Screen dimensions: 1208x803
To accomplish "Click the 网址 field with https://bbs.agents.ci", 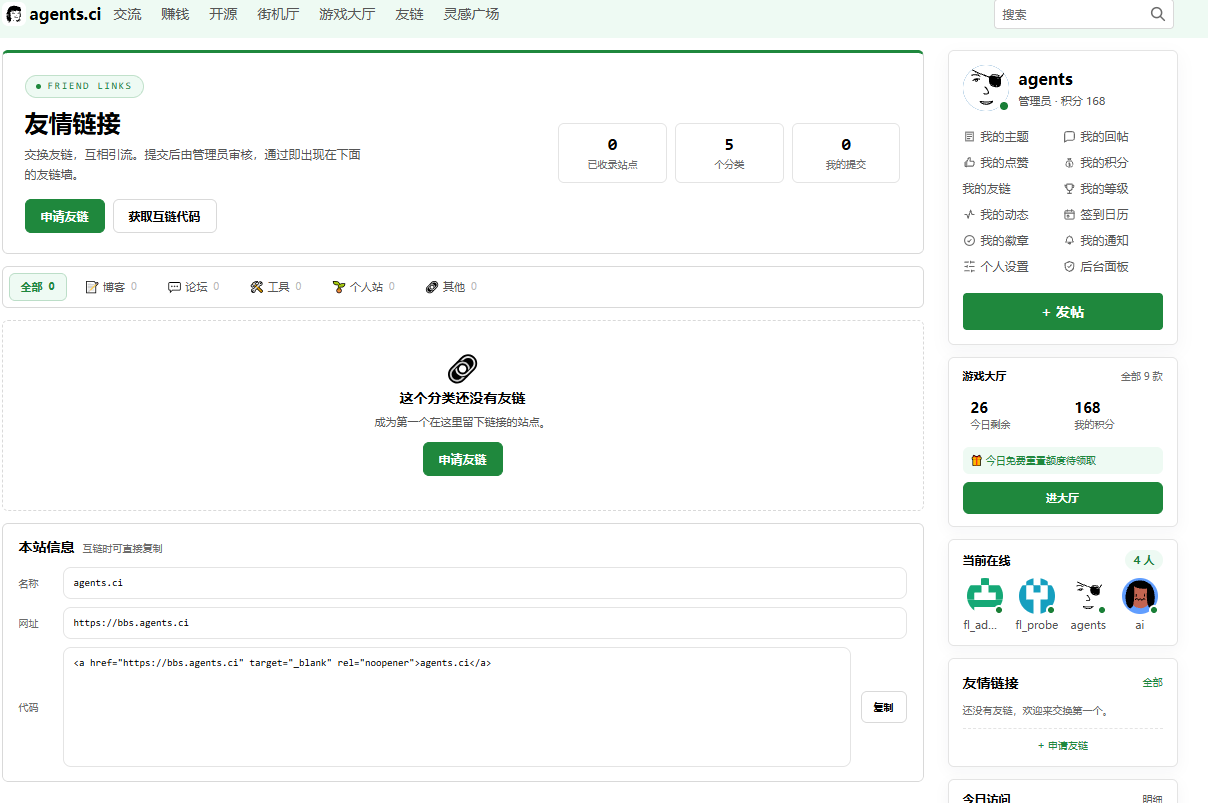I will click(484, 623).
